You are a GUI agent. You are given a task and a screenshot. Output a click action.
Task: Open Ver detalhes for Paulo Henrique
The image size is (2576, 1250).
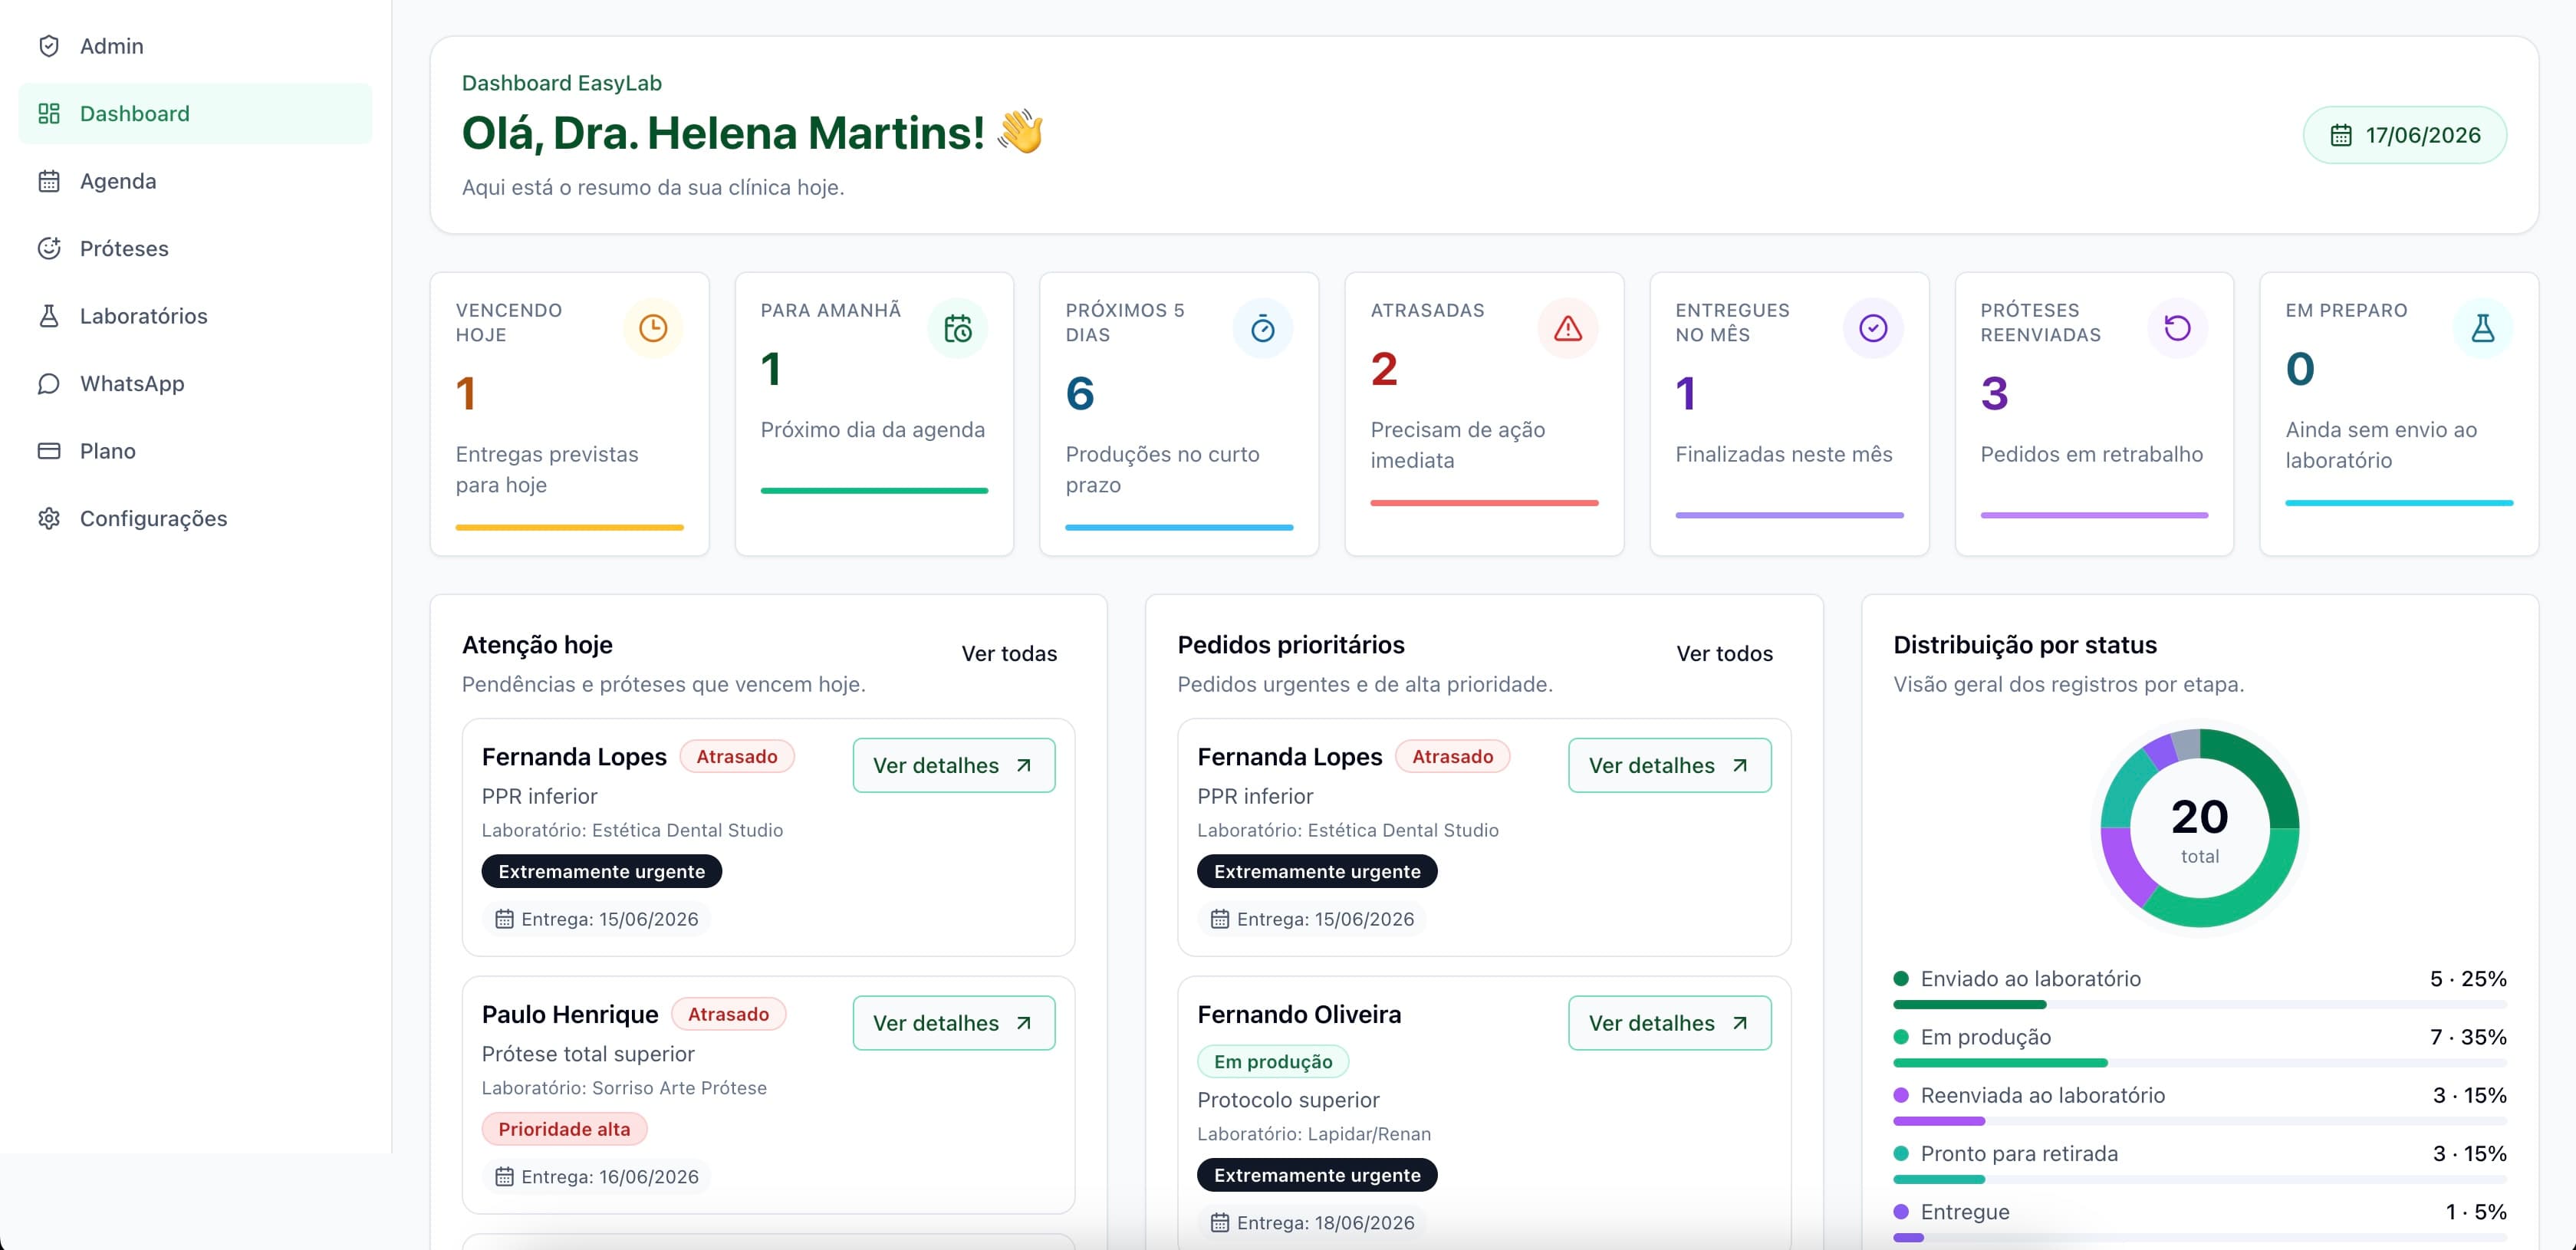(x=954, y=1023)
